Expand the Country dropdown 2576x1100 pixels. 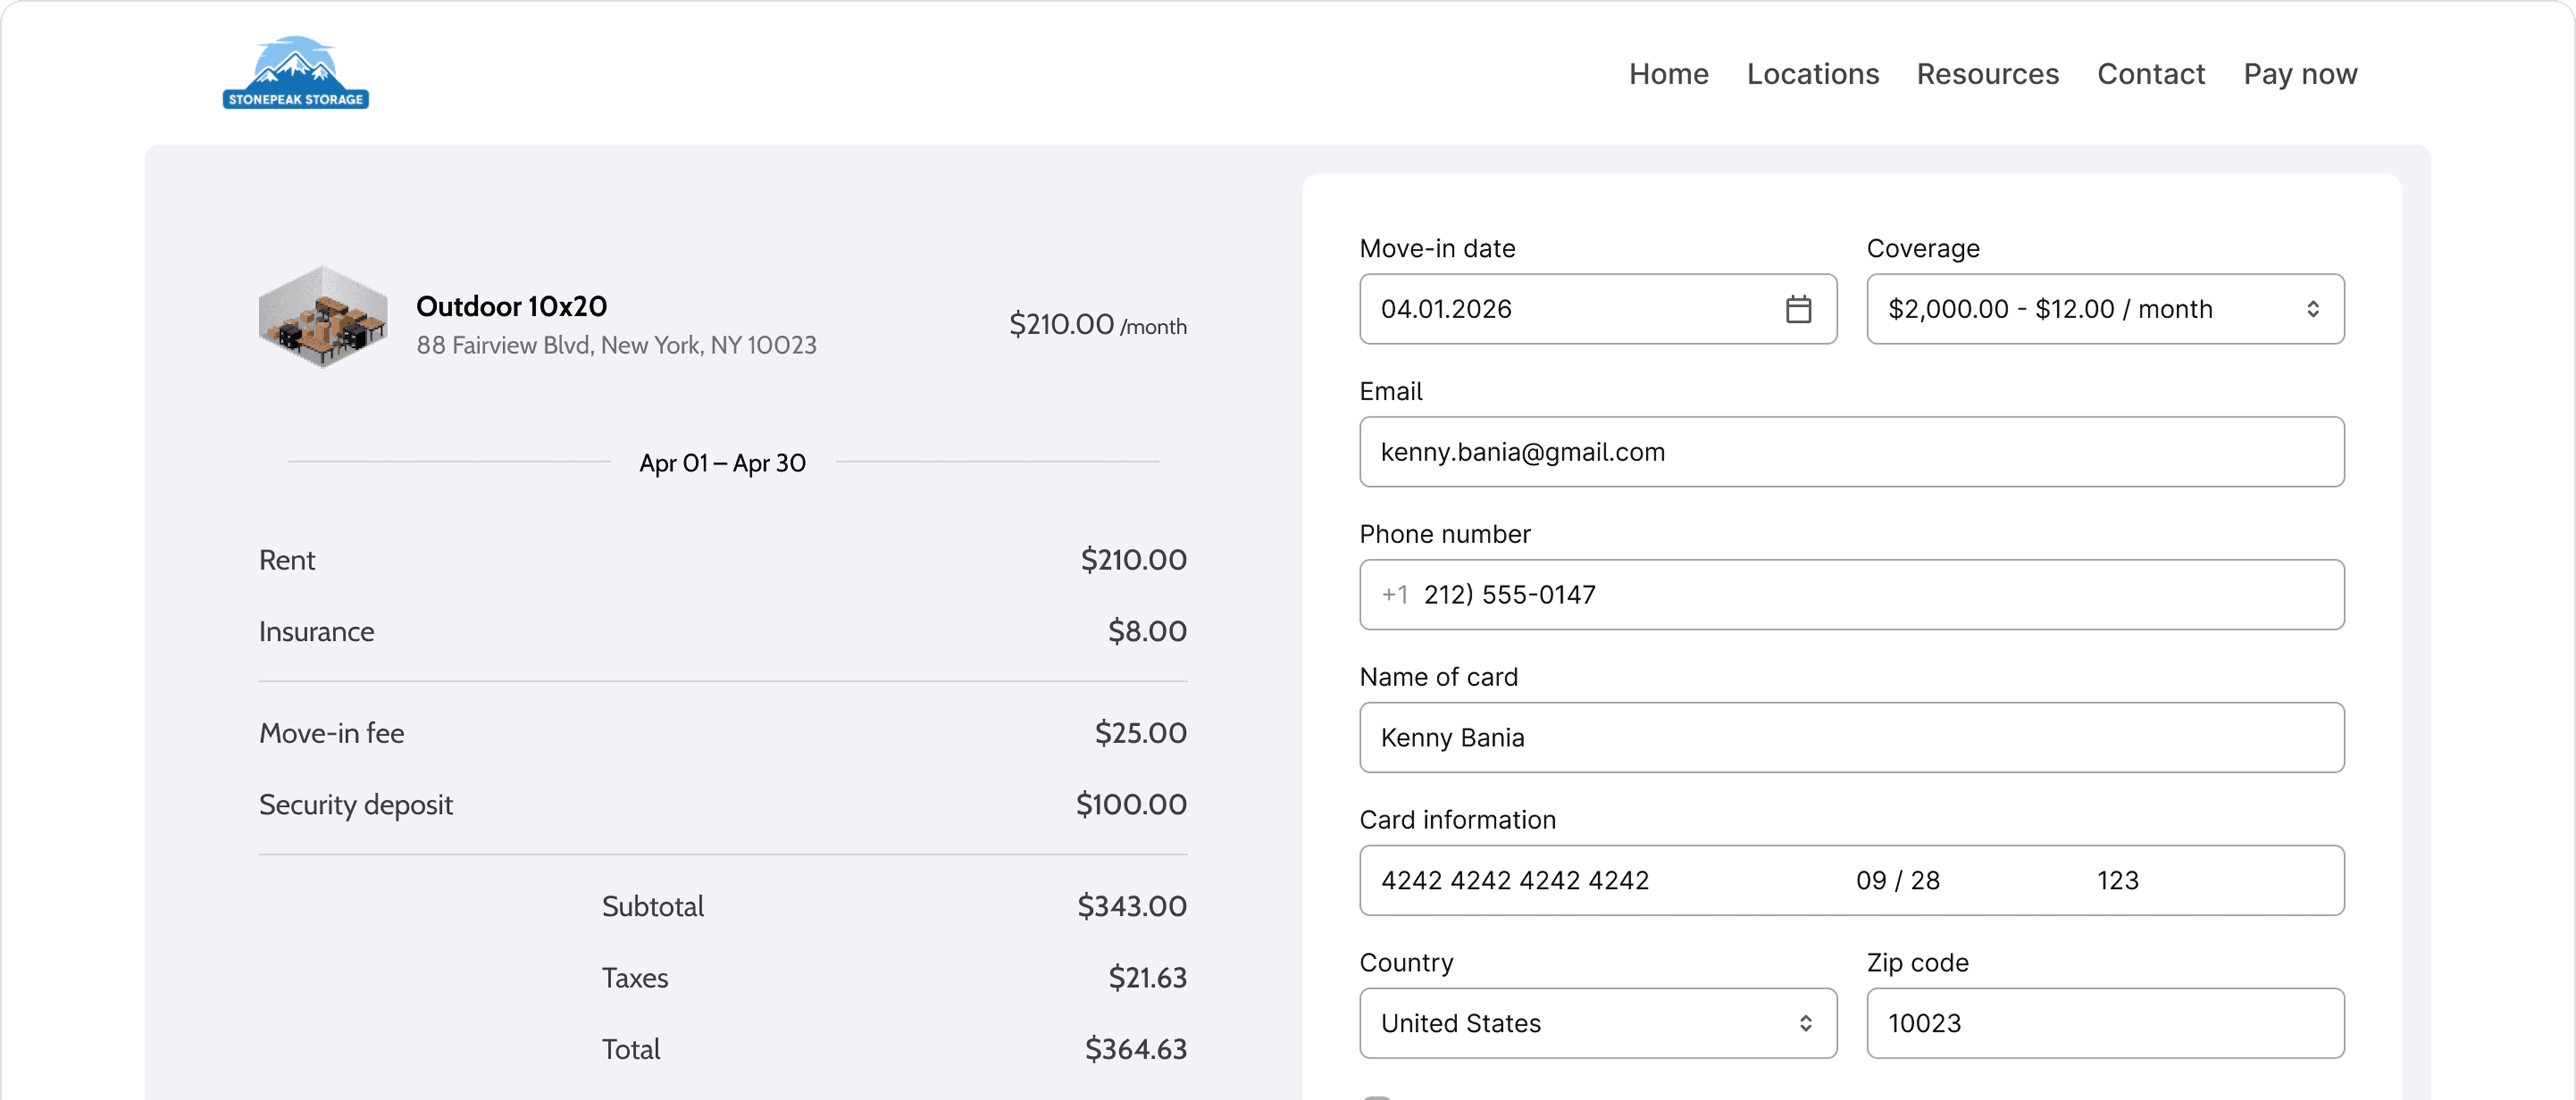[1597, 1023]
